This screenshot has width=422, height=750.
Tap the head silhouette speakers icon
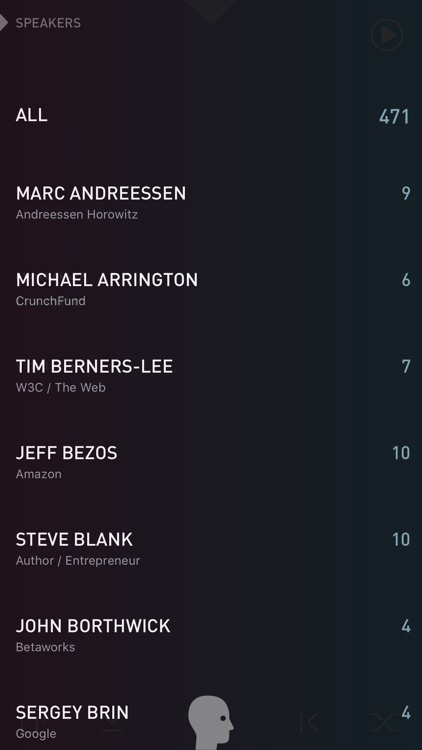(211, 722)
